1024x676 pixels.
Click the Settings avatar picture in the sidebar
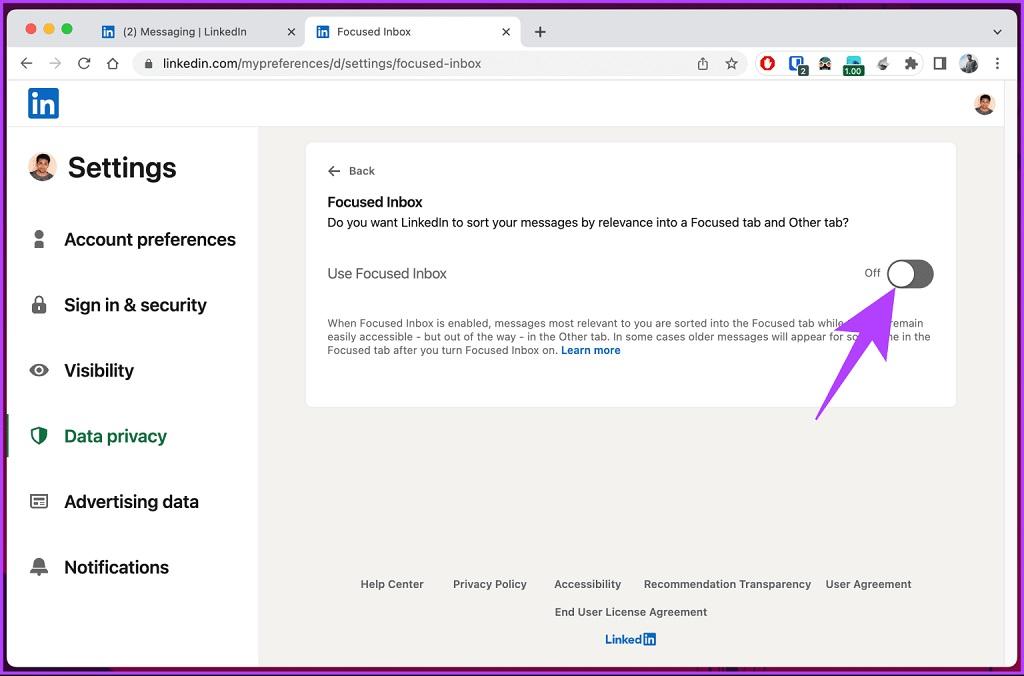42,167
